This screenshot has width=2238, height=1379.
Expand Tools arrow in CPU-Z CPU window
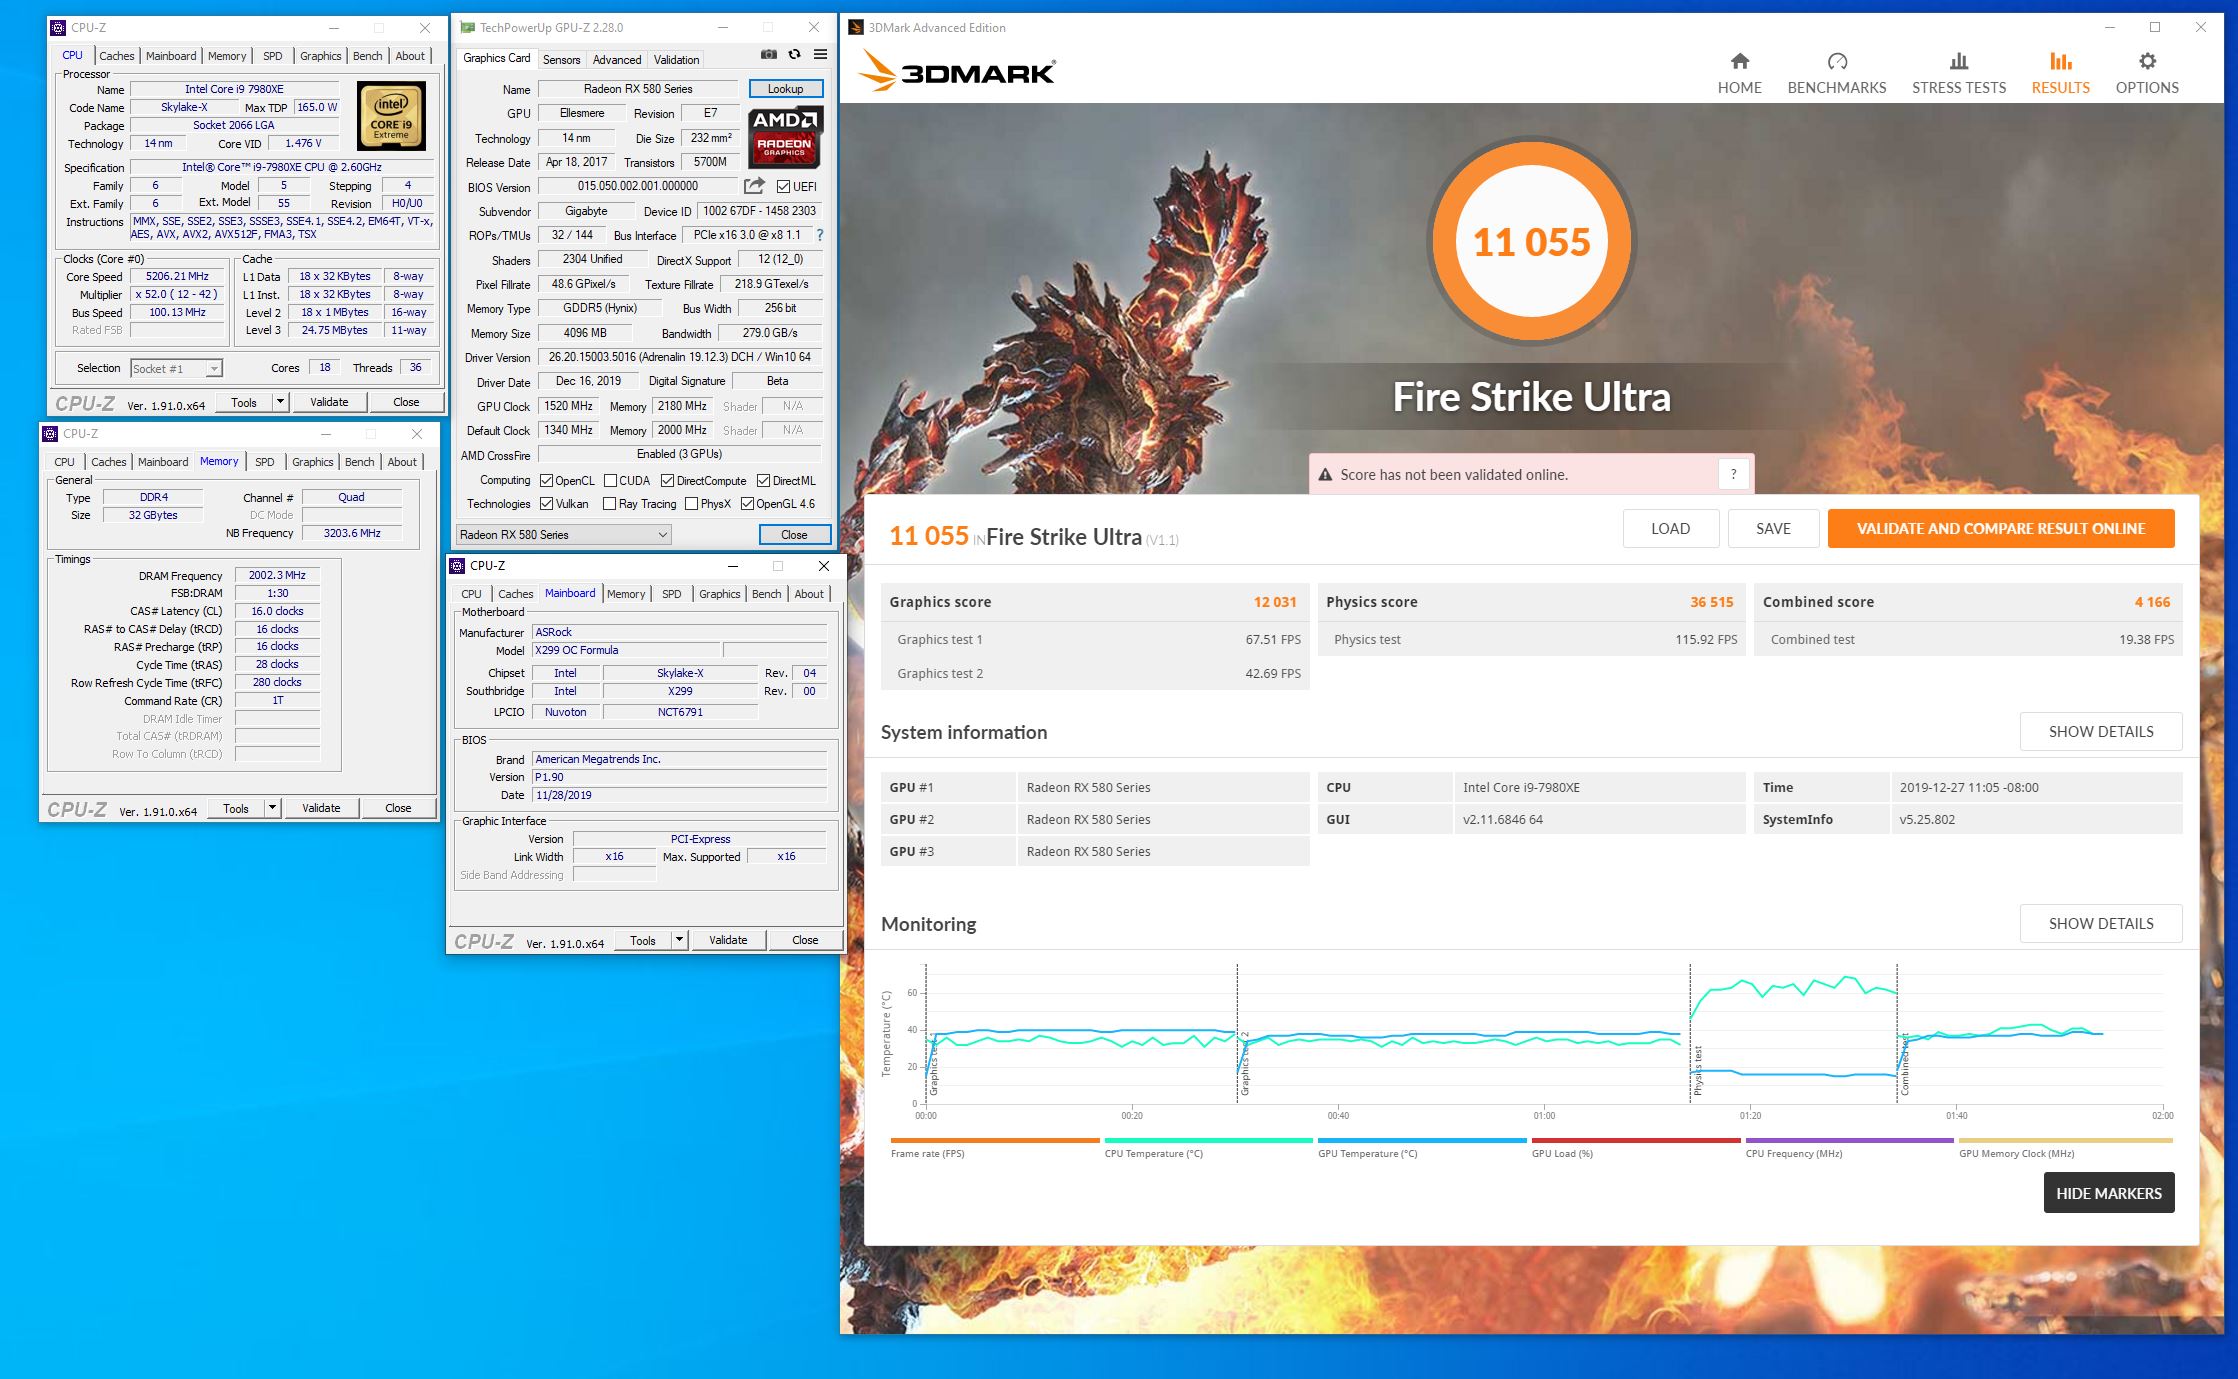tap(280, 402)
